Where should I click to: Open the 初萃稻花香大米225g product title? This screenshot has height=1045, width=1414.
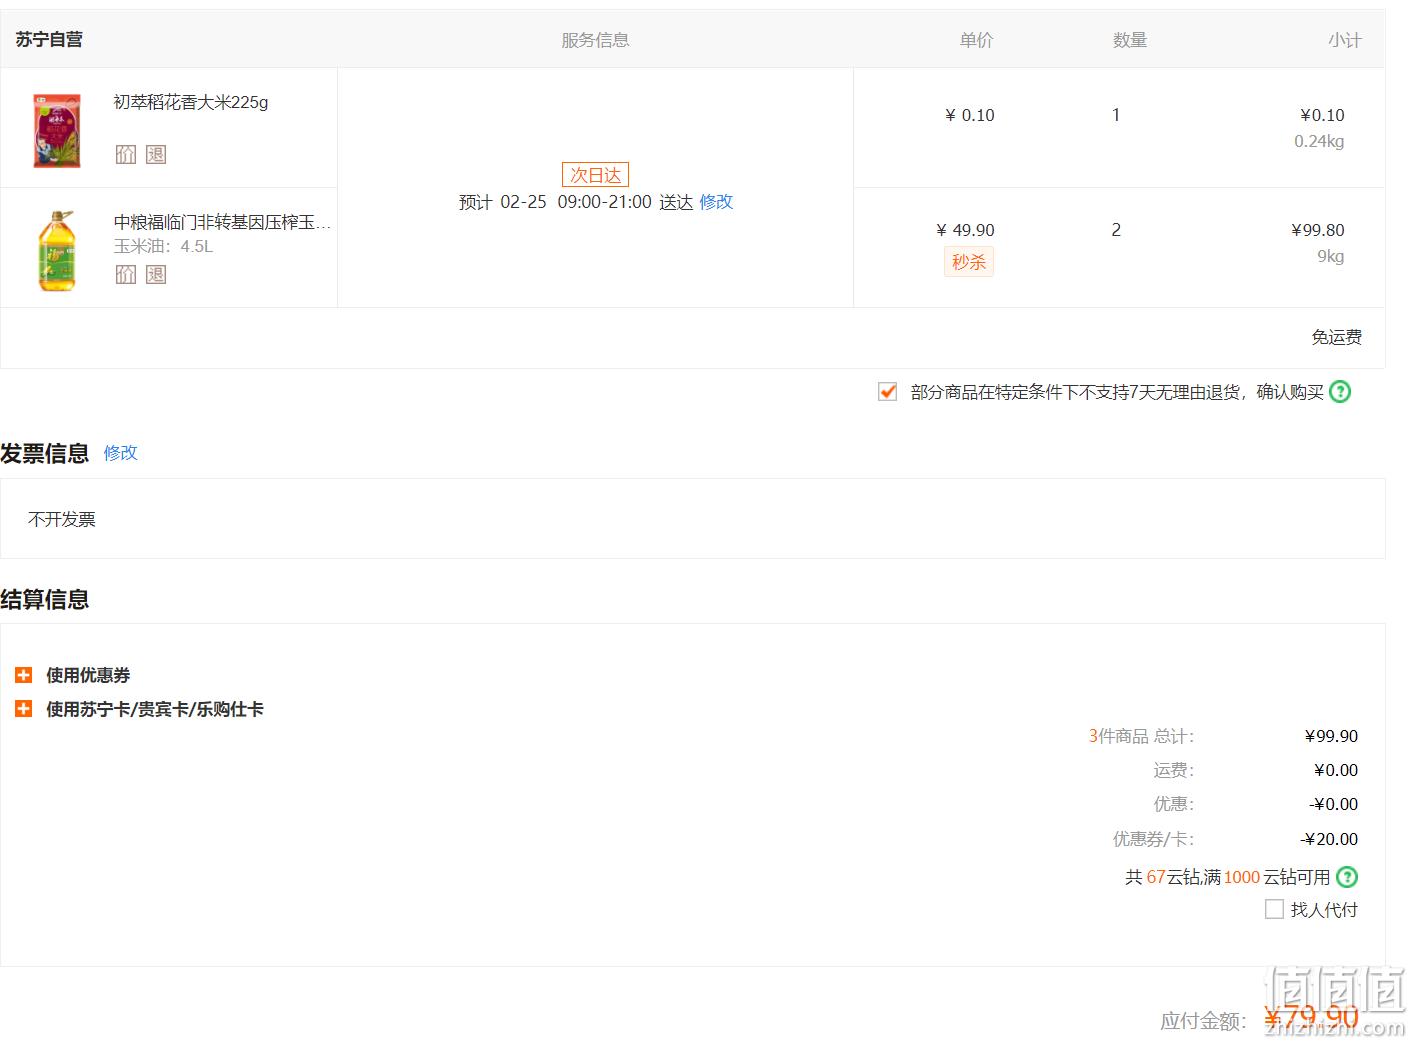click(191, 102)
